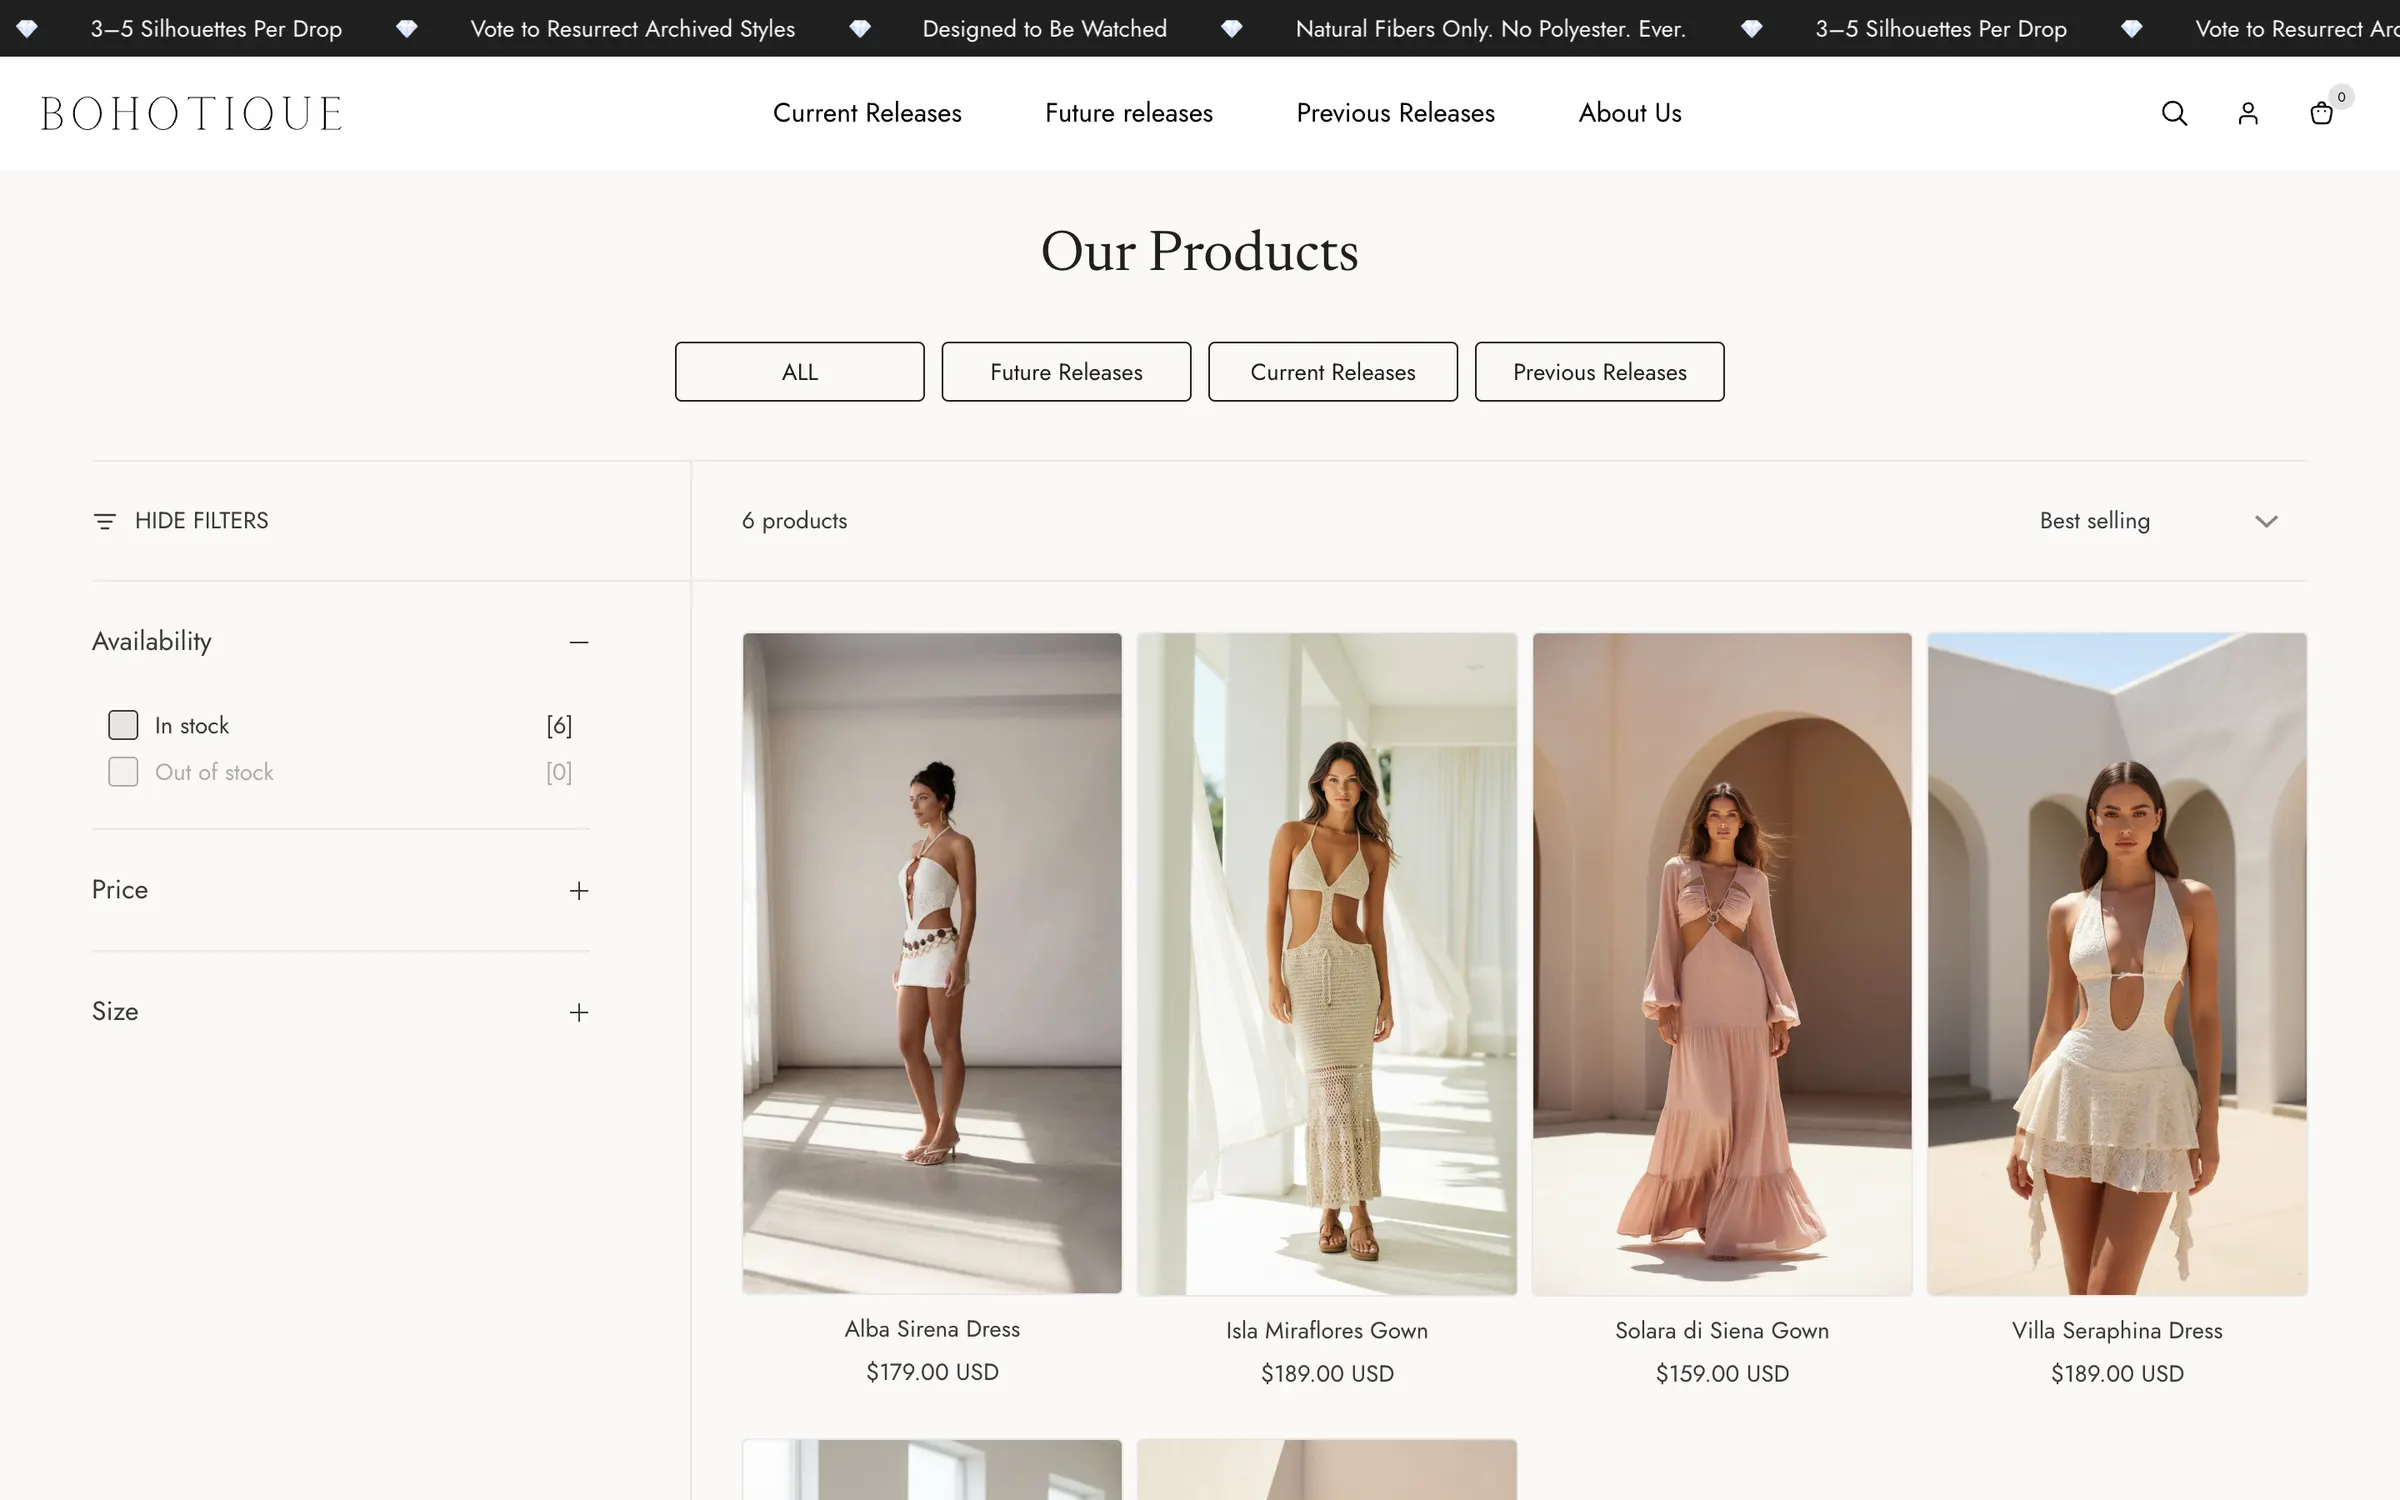2400x1500 pixels.
Task: Click 'Designed to Be Watched' banner text
Action: pos(1044,29)
